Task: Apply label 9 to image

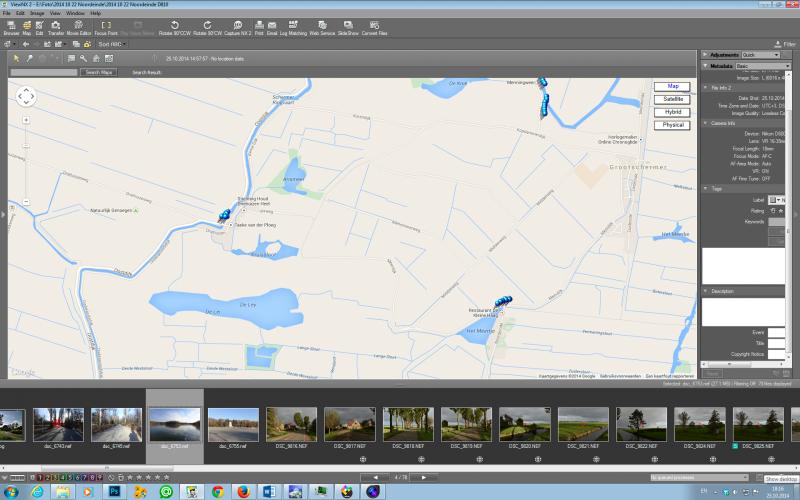Action: [99, 478]
